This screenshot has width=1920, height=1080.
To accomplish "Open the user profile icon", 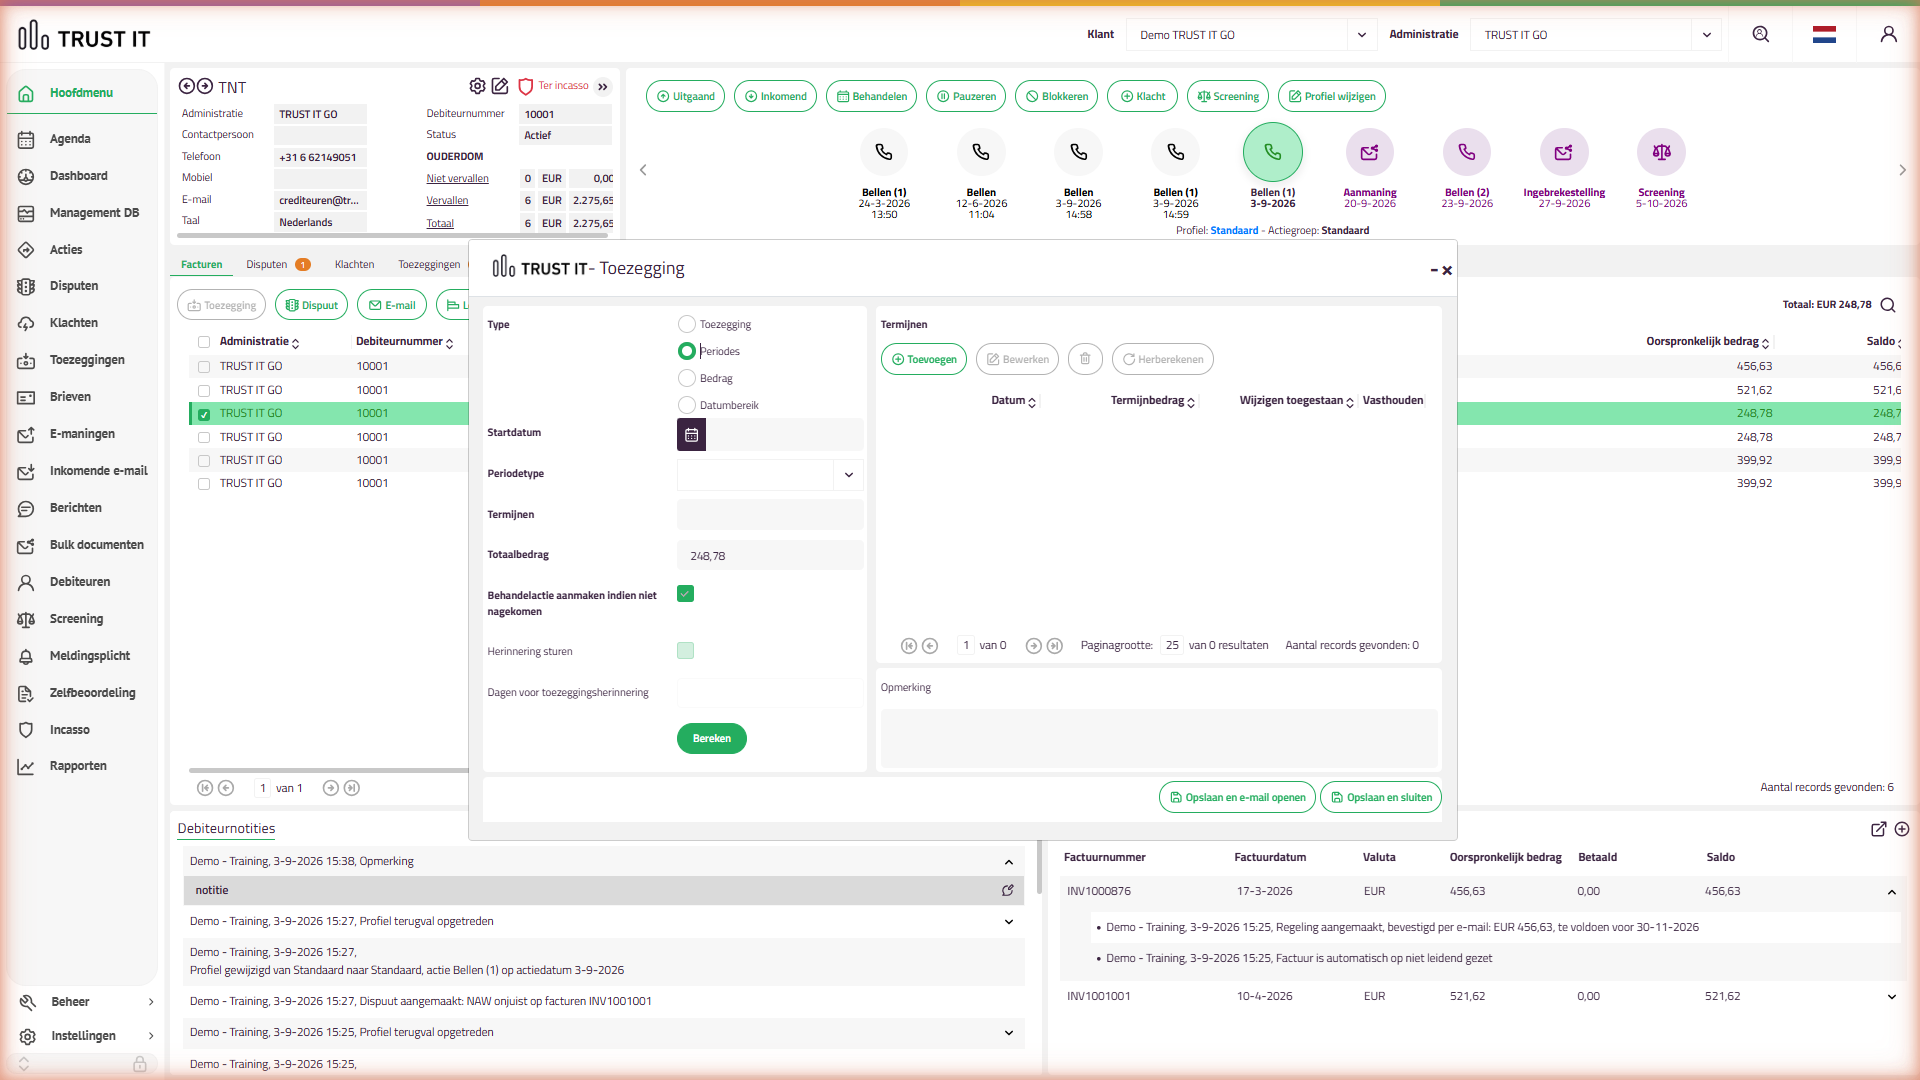I will pos(1888,35).
